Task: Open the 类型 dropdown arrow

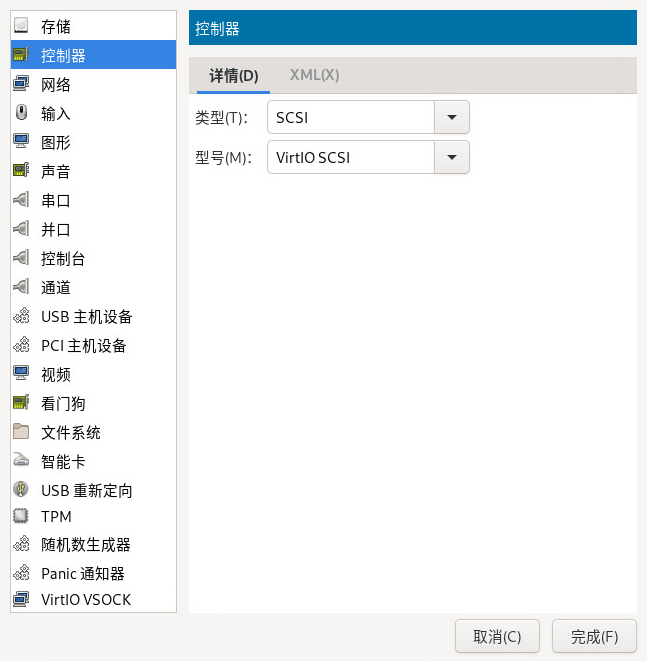Action: 451,118
